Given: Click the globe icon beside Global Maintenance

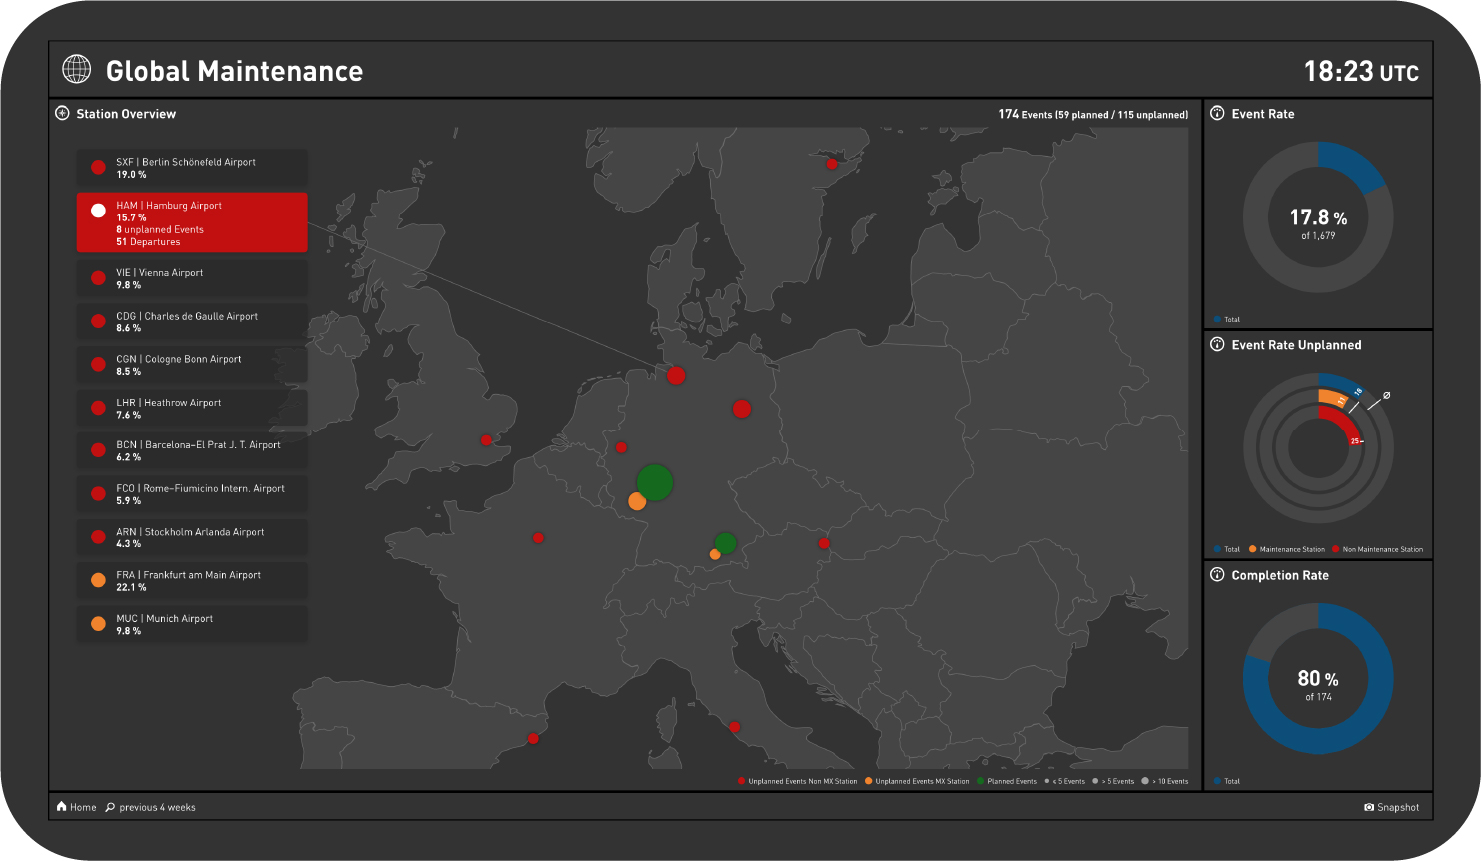Looking at the screenshot, I should [x=76, y=69].
